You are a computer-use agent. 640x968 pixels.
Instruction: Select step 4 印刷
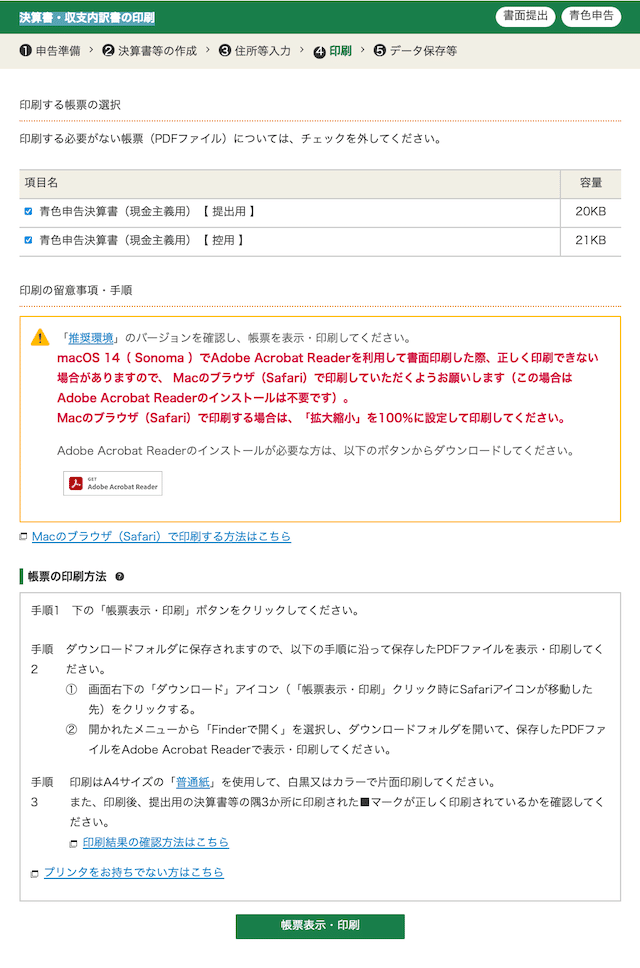click(333, 51)
